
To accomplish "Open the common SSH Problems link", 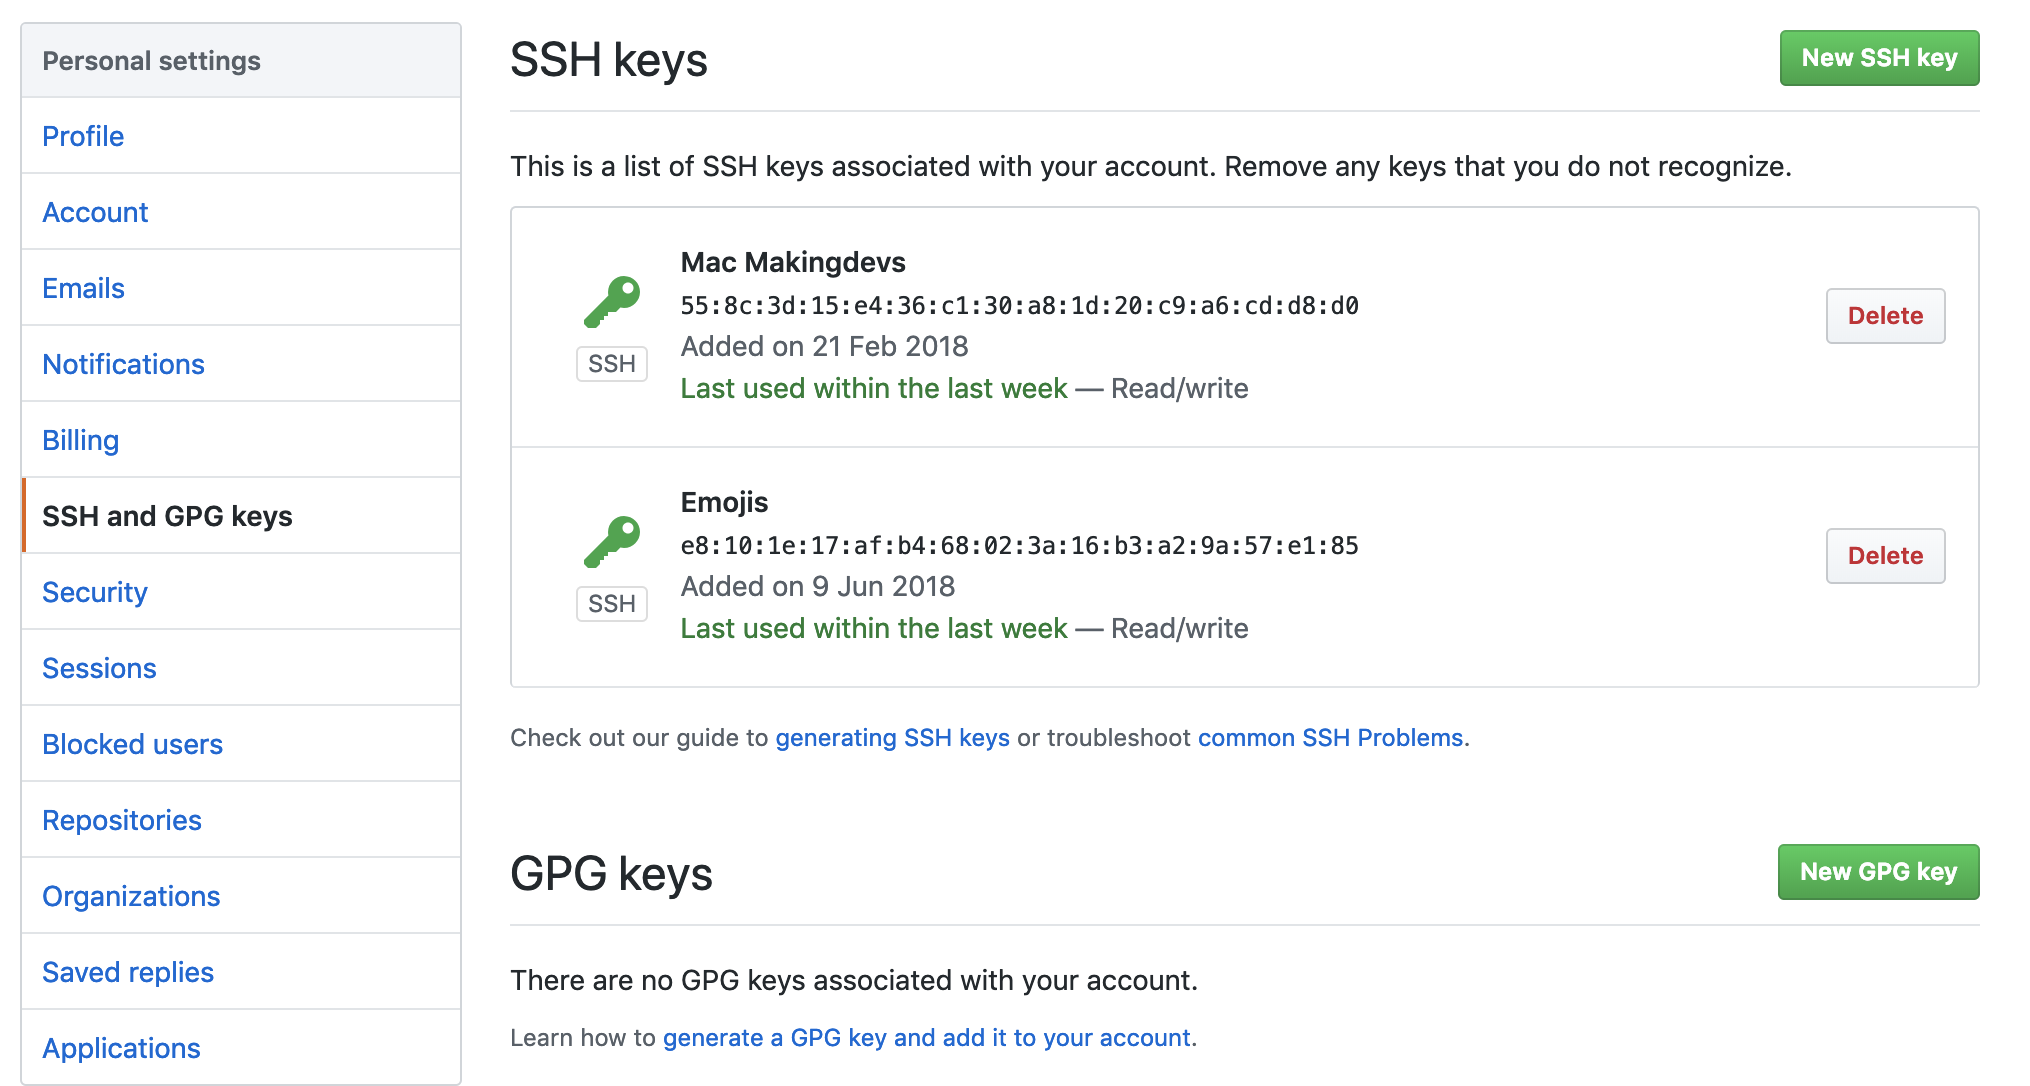I will point(1330,738).
